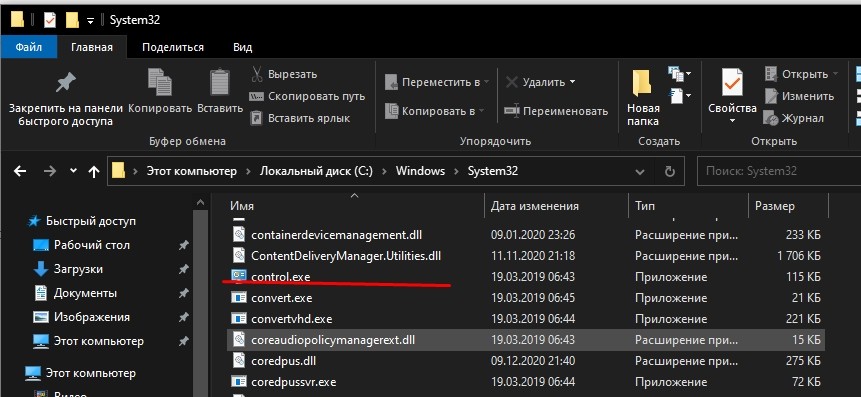
Task: Click Изменить in ribbon
Action: tap(799, 96)
